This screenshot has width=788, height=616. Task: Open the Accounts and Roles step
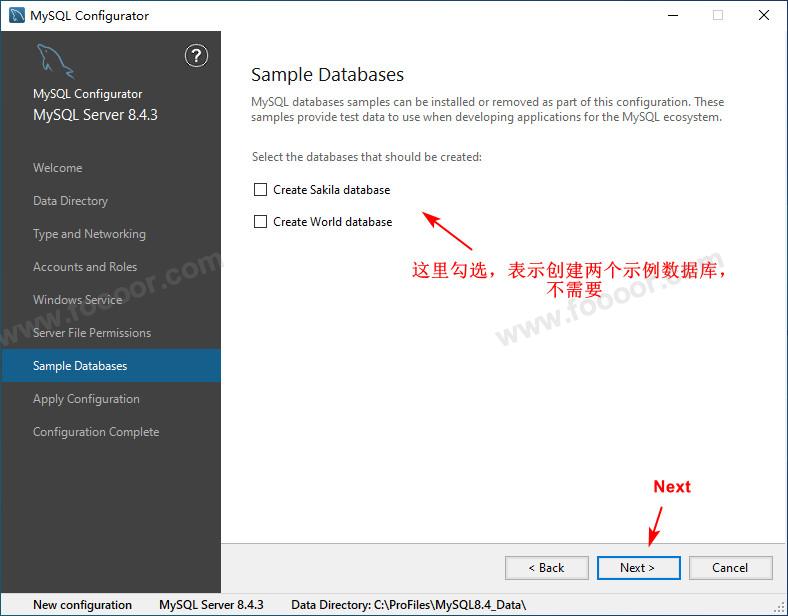84,267
